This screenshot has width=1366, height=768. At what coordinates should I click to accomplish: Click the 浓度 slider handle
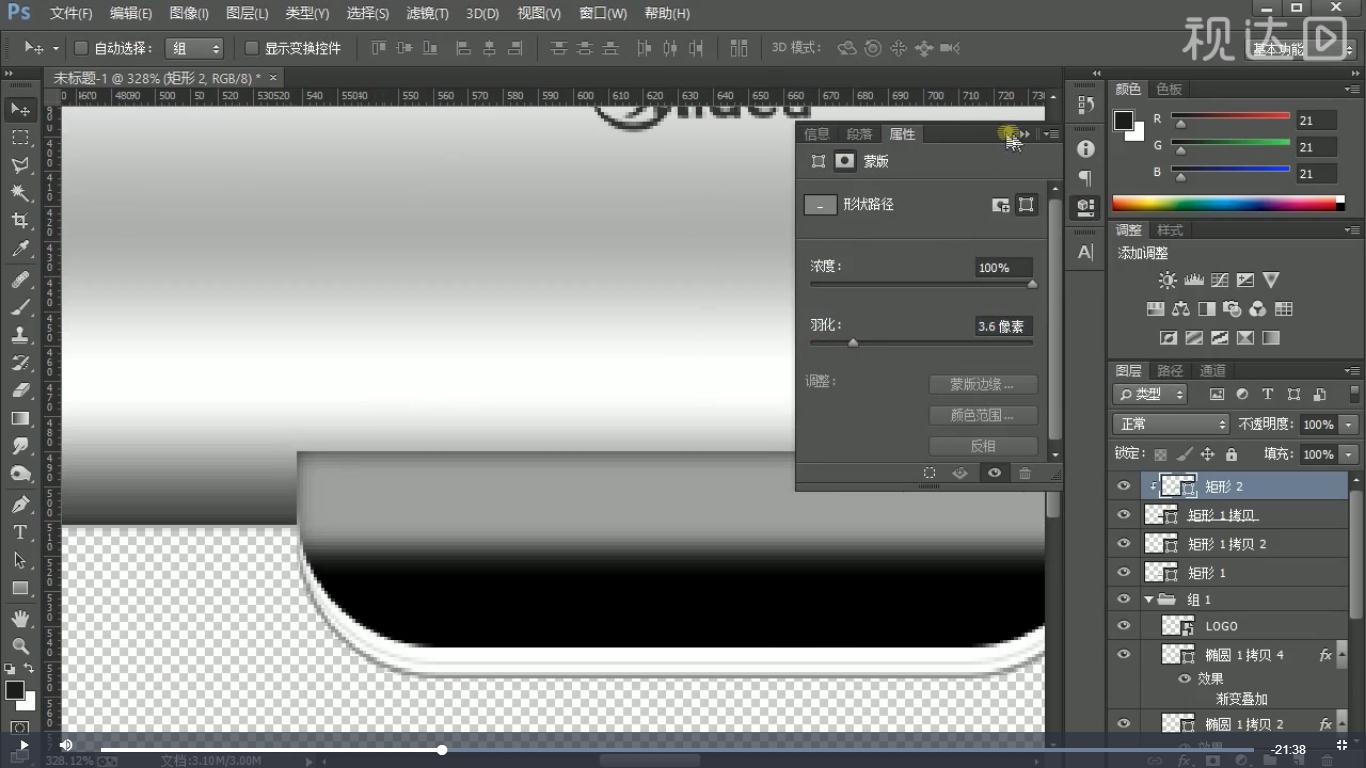click(x=1032, y=284)
